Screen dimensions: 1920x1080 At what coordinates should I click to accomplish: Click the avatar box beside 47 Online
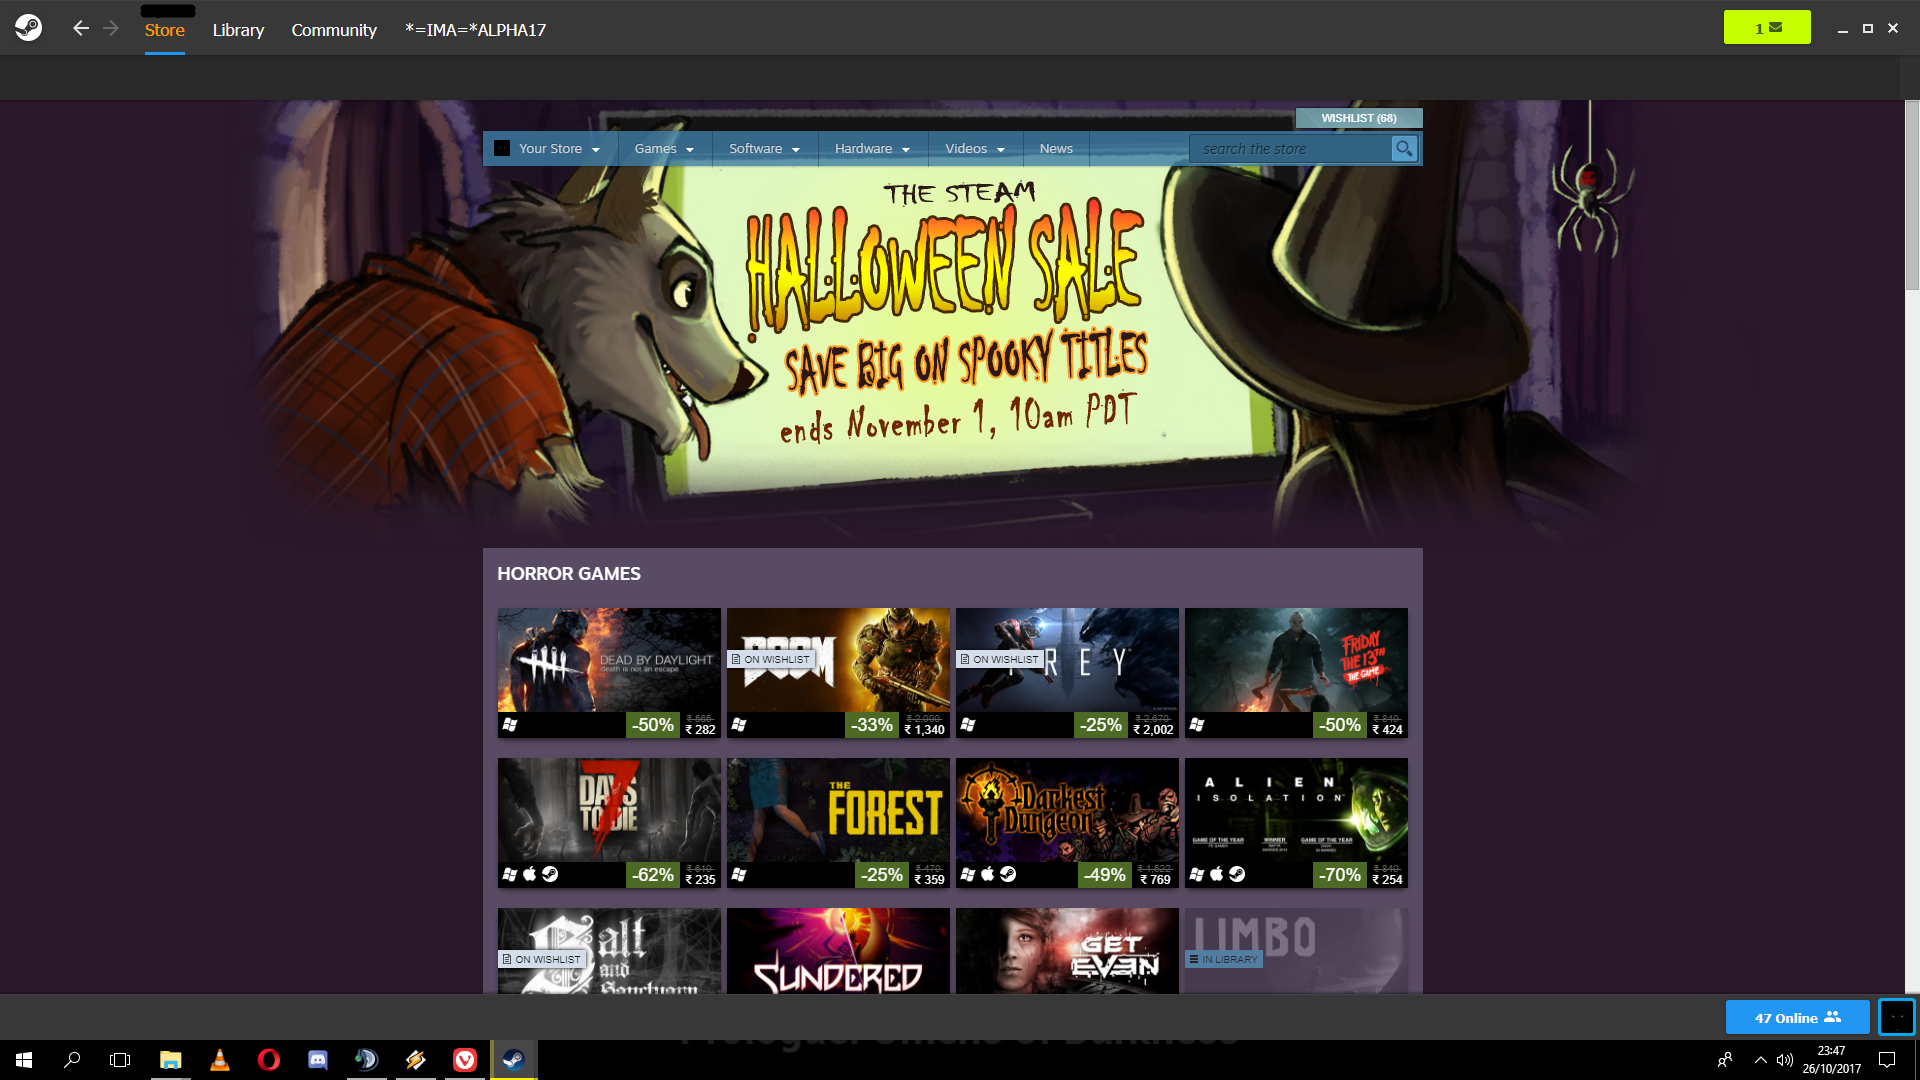[1896, 1017]
